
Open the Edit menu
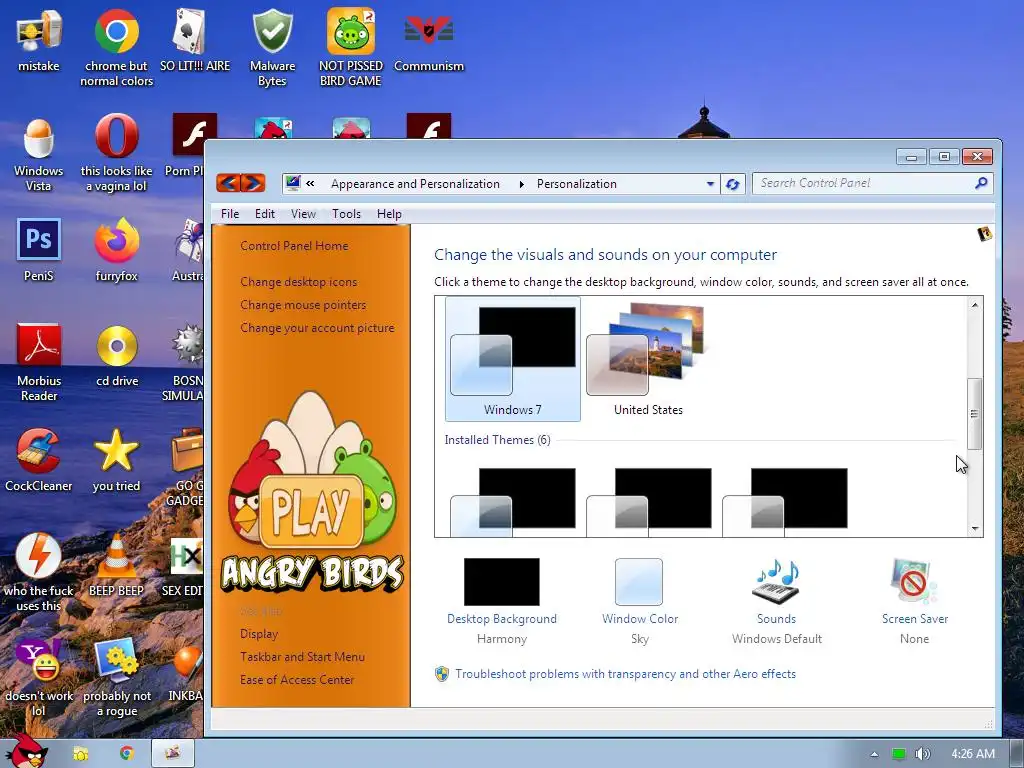click(264, 214)
